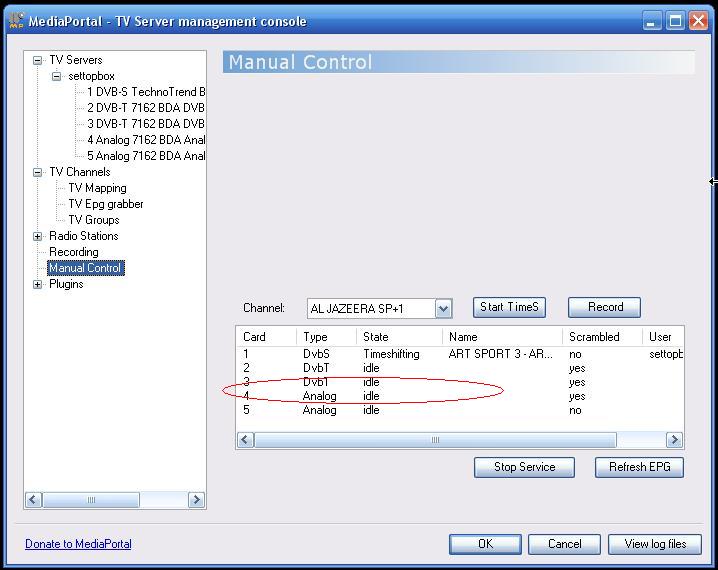Viewport: 718px width, 570px height.
Task: Confirm with the OK button
Action: click(485, 544)
